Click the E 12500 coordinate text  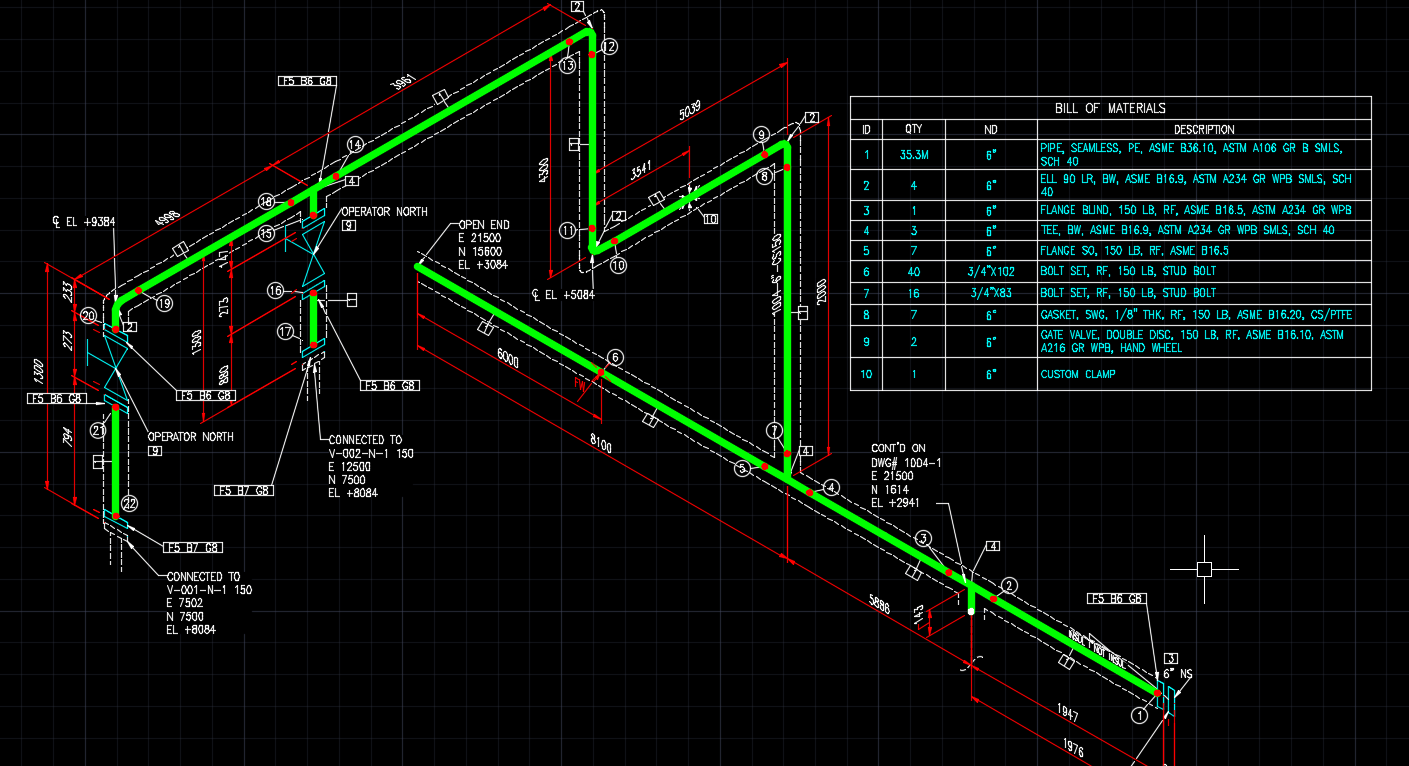tap(350, 466)
